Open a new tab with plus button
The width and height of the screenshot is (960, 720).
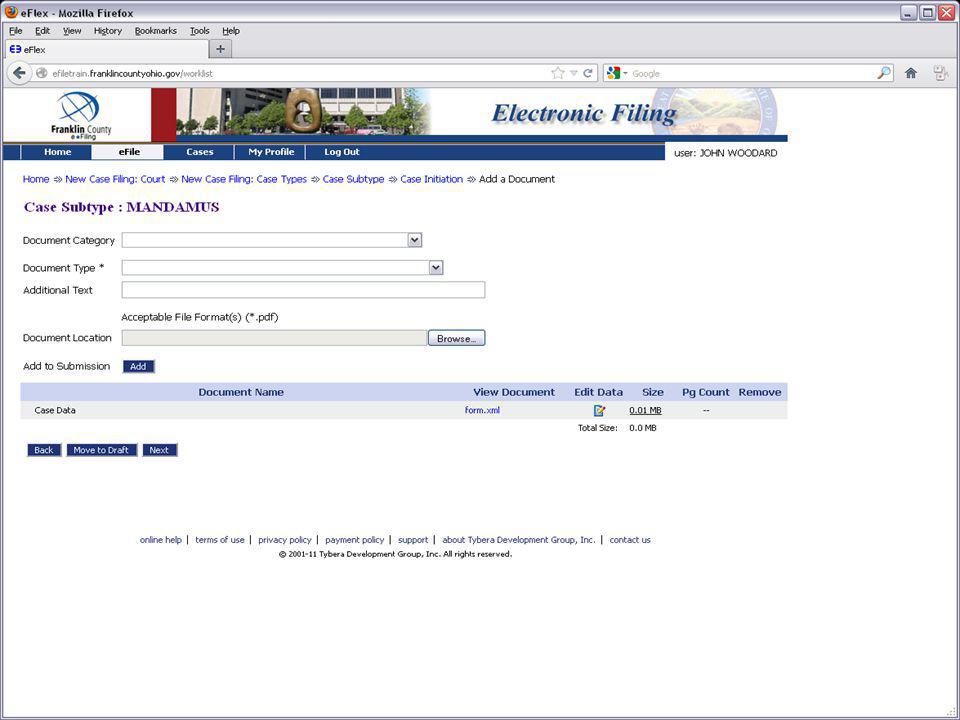[220, 49]
